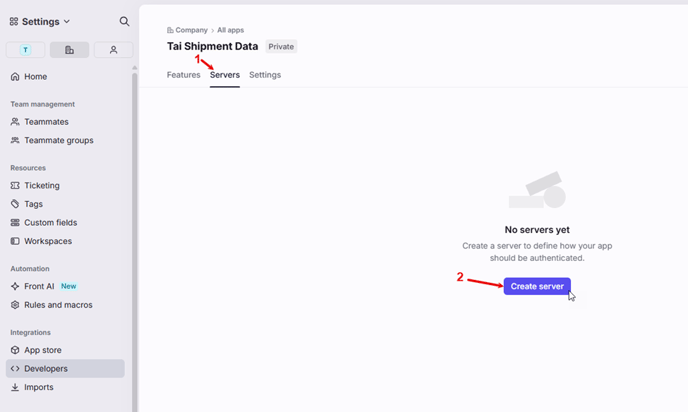Open the App store integrations page
Screen dimensions: 688x412
tap(42, 350)
